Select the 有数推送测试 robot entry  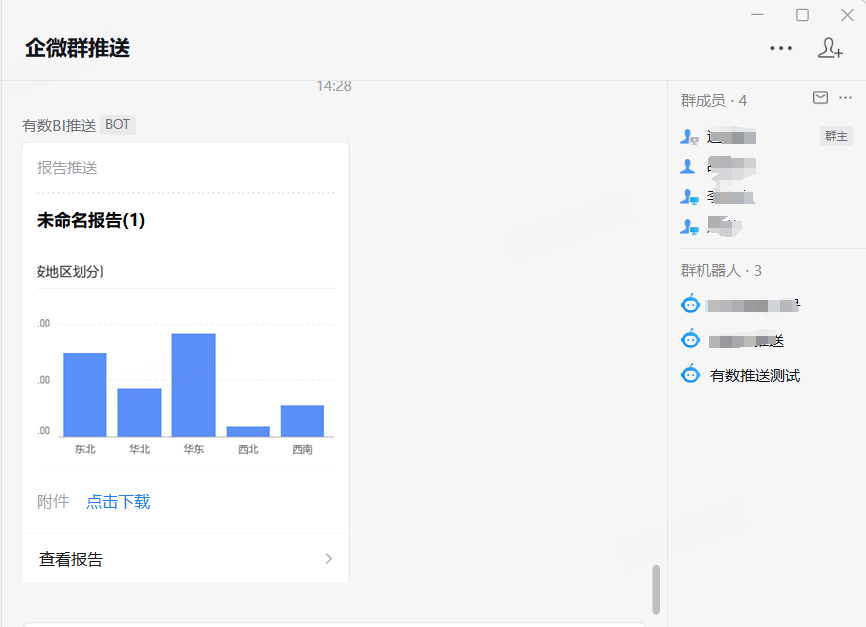click(754, 376)
